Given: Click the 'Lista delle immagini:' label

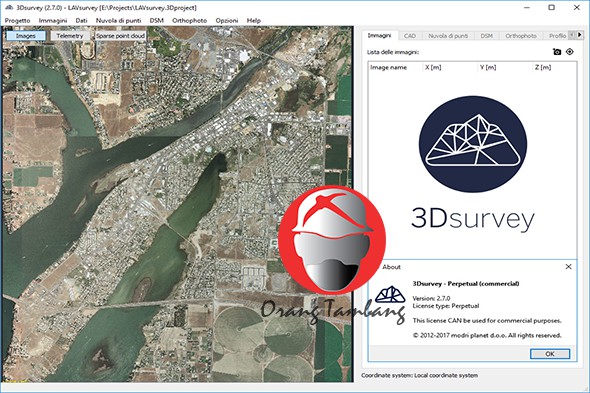Looking at the screenshot, I should click(393, 52).
